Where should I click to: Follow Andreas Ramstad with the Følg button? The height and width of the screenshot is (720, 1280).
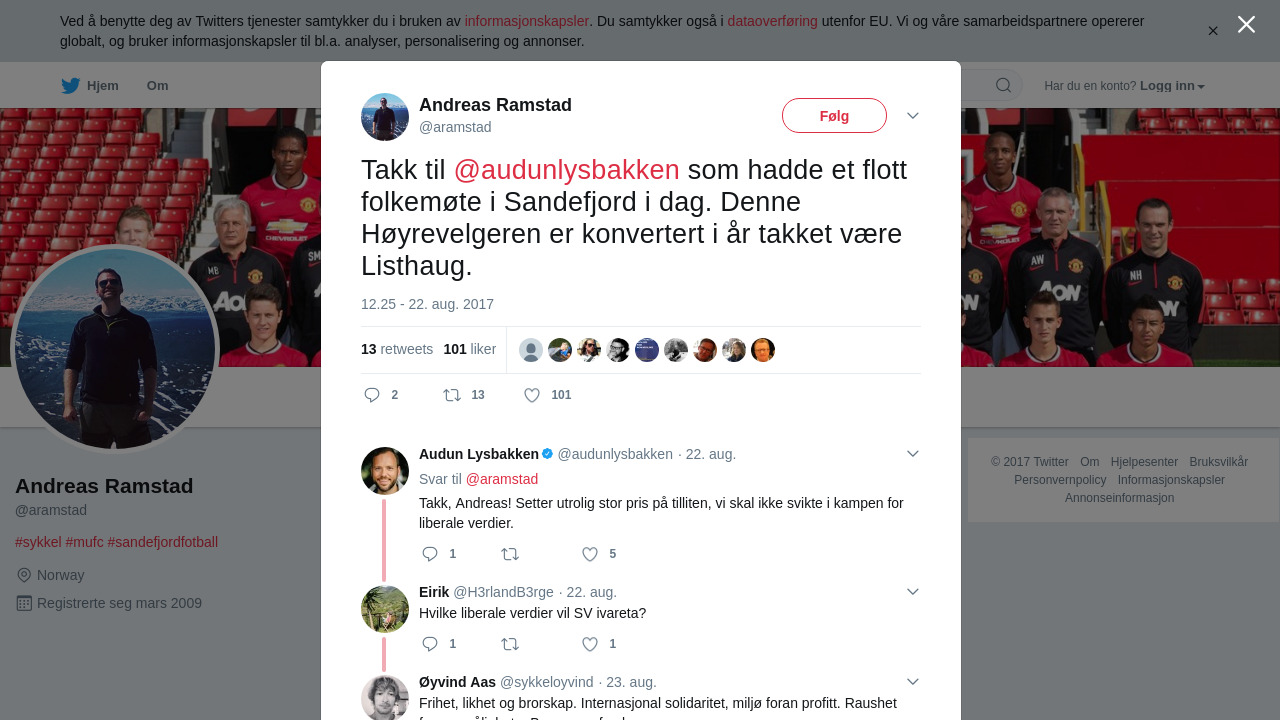834,116
